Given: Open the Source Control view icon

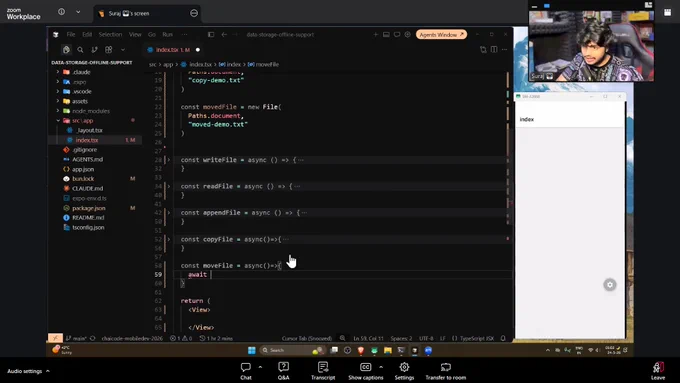Looking at the screenshot, I should [x=94, y=50].
